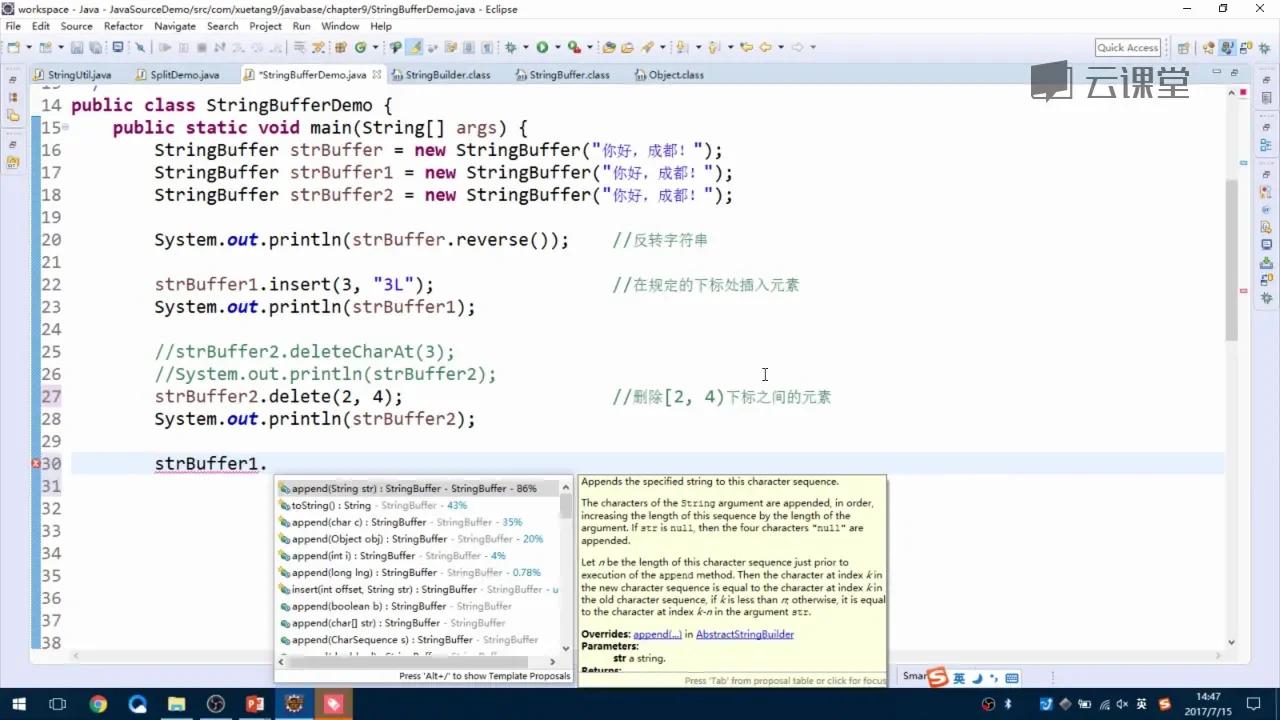Viewport: 1280px width, 720px height.
Task: Open the Refactor menu
Action: [123, 26]
